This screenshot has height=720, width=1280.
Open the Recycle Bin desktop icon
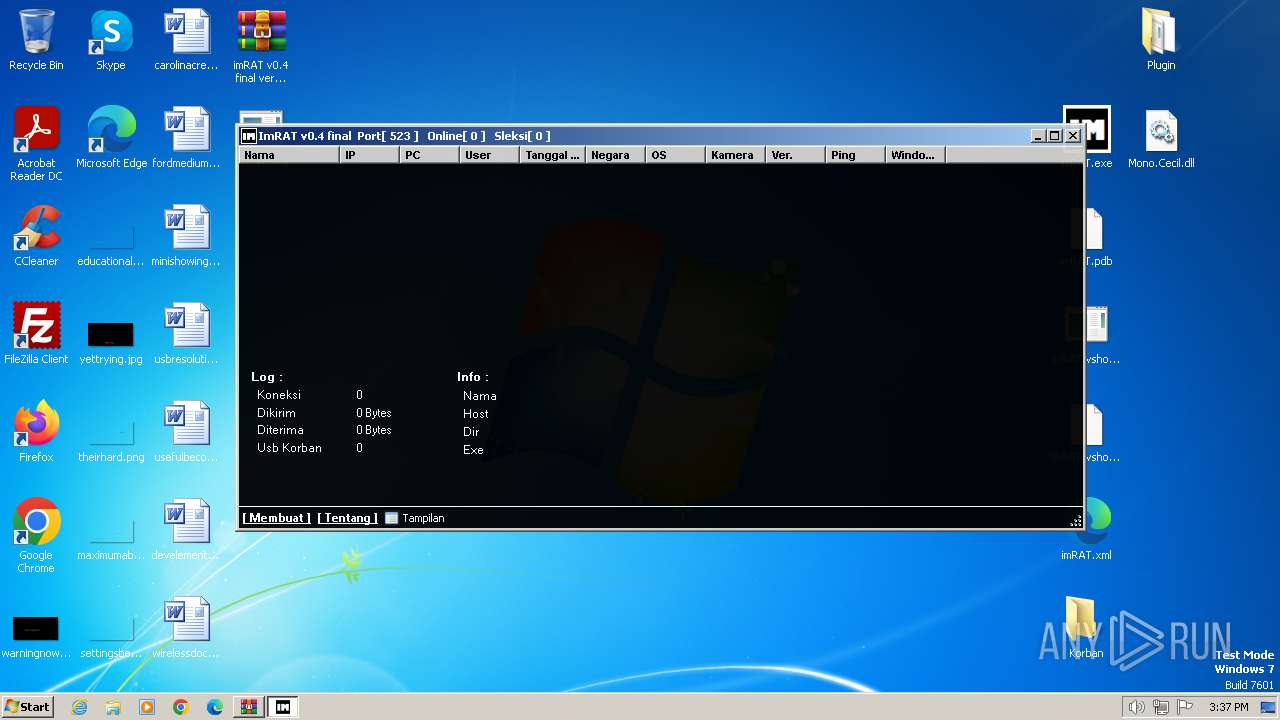pyautogui.click(x=36, y=40)
